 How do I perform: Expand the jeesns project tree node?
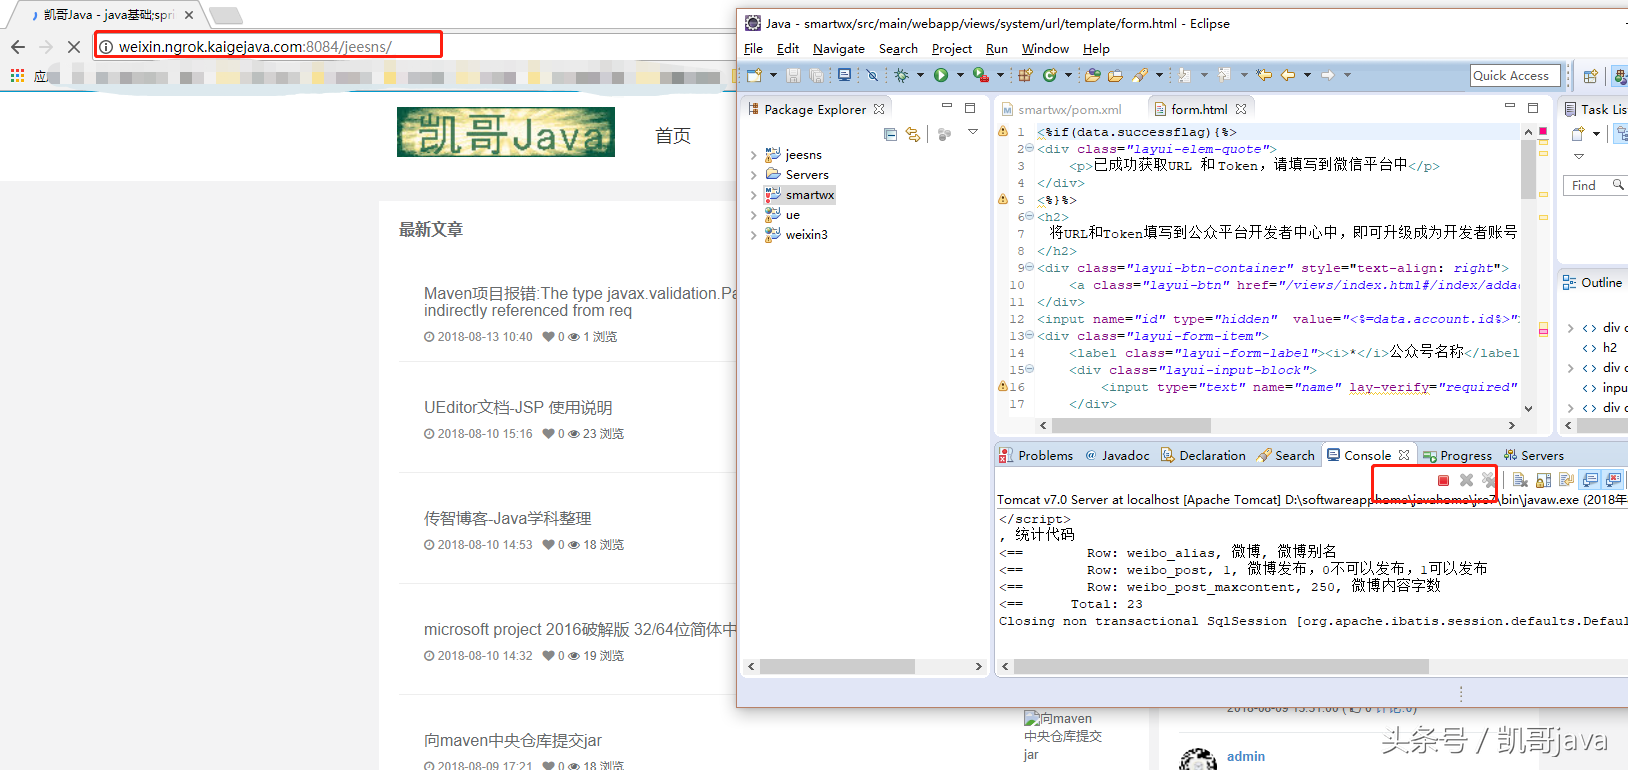click(x=753, y=155)
